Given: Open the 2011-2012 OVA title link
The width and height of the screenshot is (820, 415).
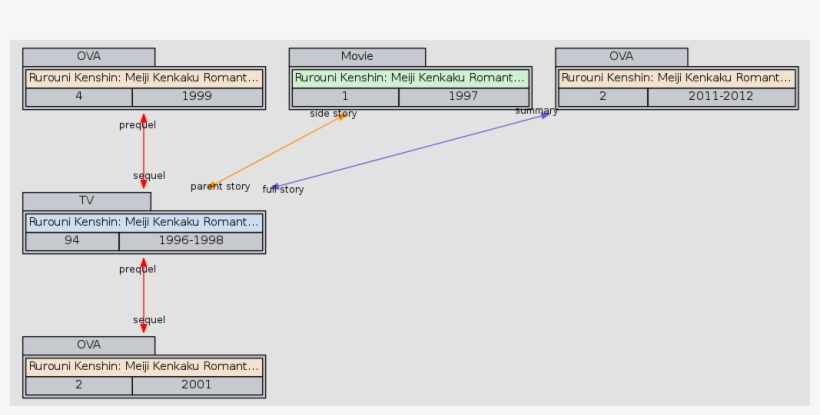Looking at the screenshot, I should pos(677,78).
